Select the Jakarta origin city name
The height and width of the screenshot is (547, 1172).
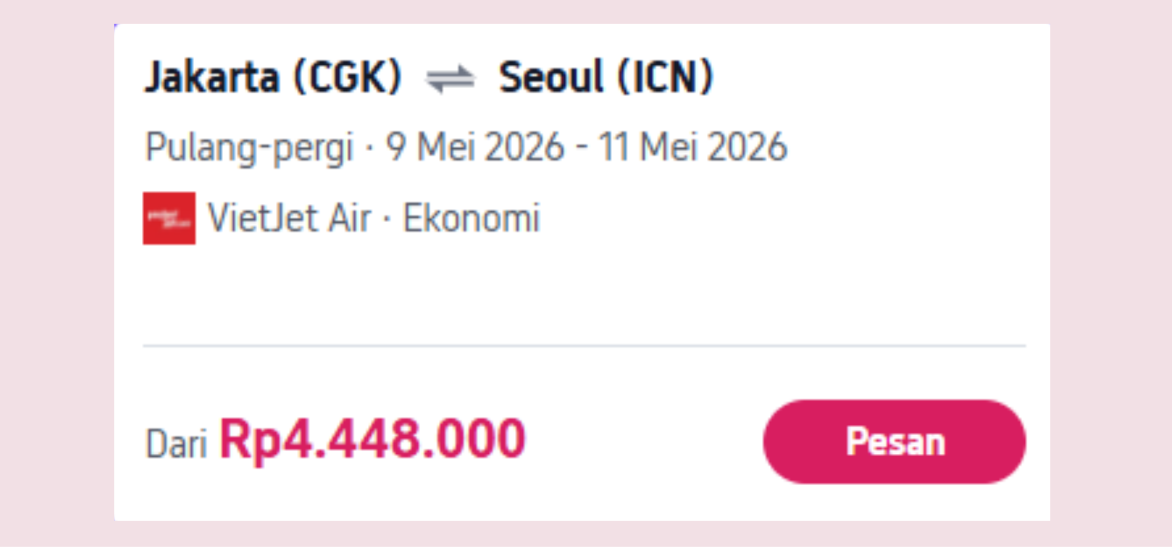tap(211, 78)
